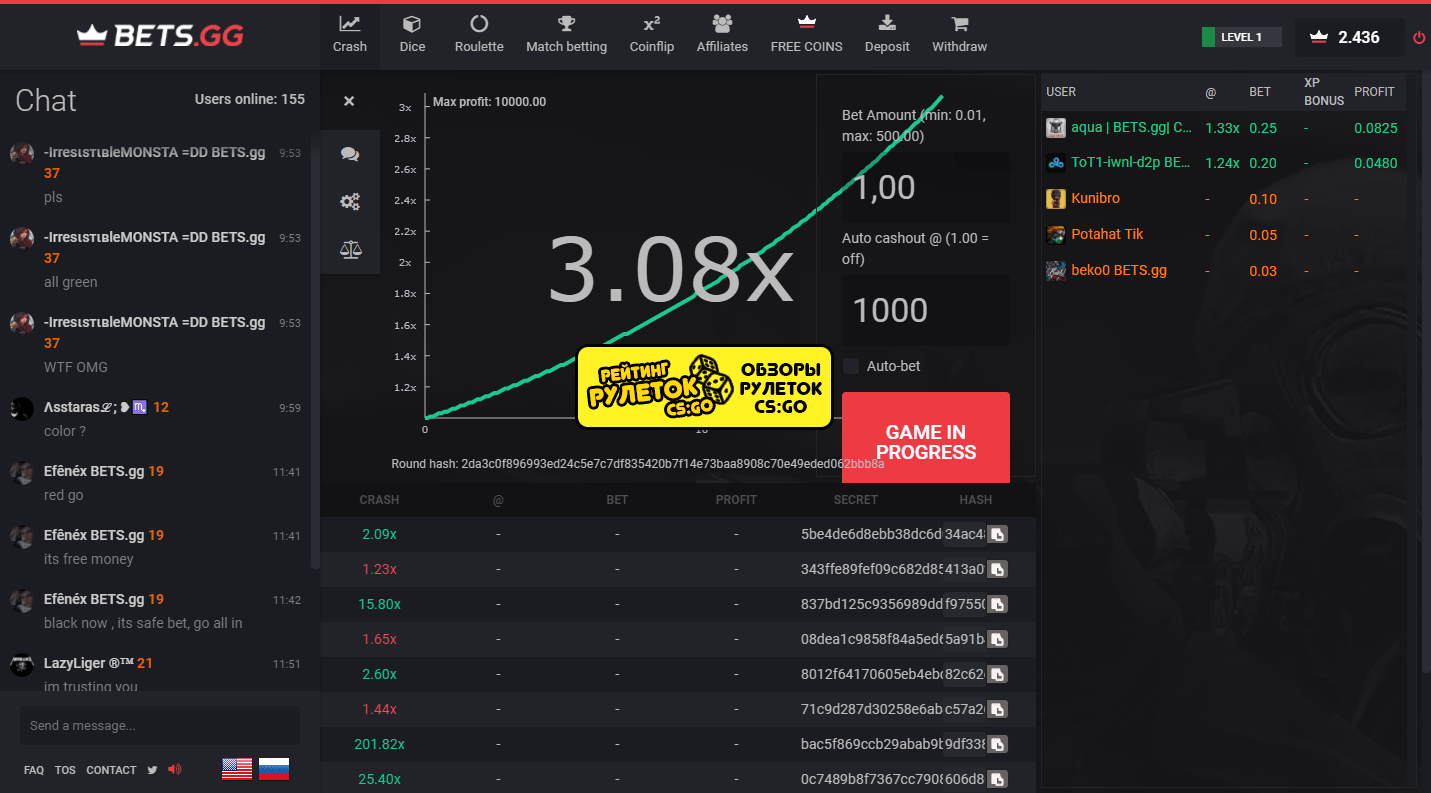Click the Users online: 155 label

(x=250, y=99)
